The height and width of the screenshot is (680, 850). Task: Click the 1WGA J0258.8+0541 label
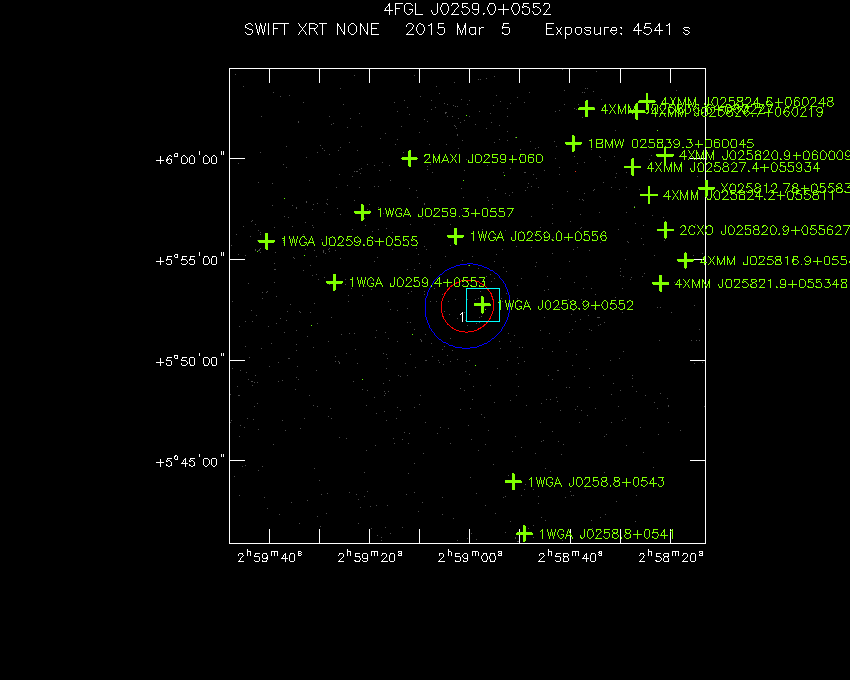click(606, 535)
